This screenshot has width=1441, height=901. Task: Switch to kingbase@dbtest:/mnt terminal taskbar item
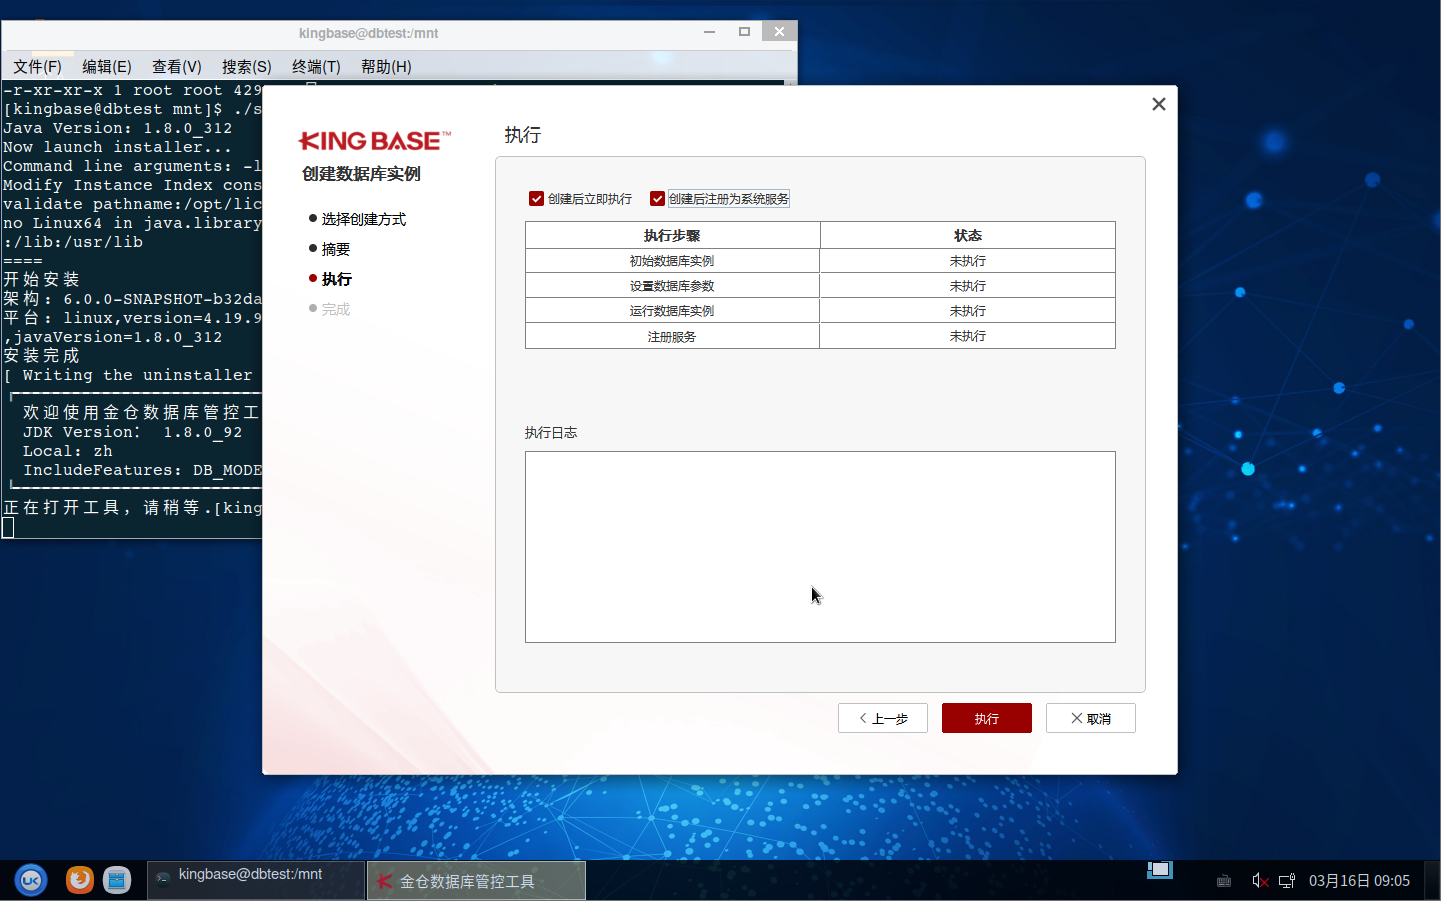tap(256, 880)
